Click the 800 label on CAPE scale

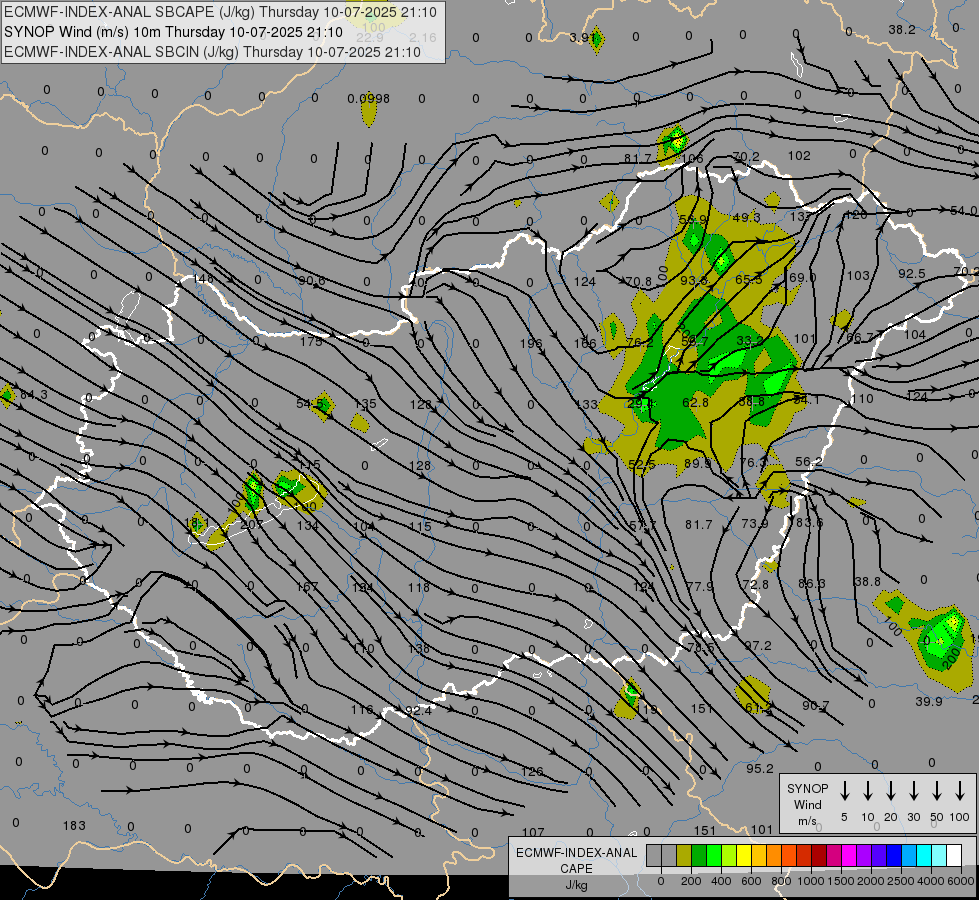(781, 881)
